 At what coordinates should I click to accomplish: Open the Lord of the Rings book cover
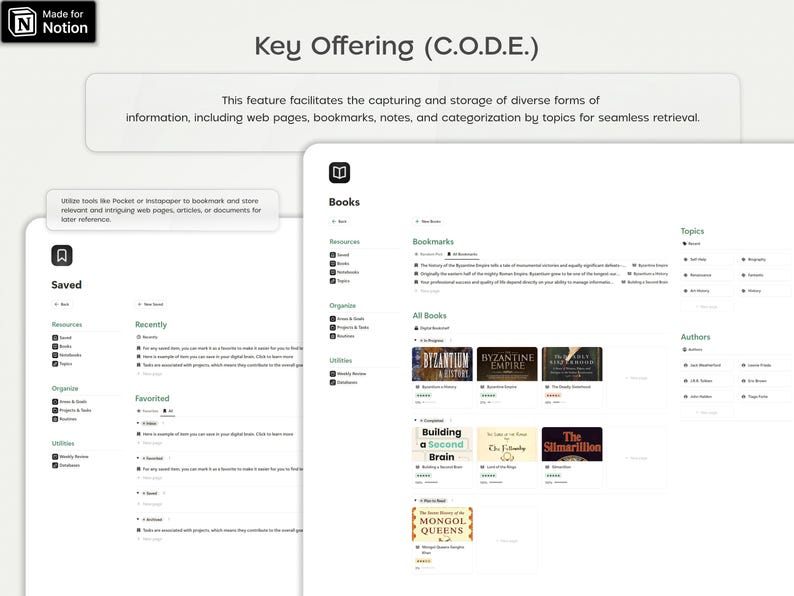pos(507,444)
